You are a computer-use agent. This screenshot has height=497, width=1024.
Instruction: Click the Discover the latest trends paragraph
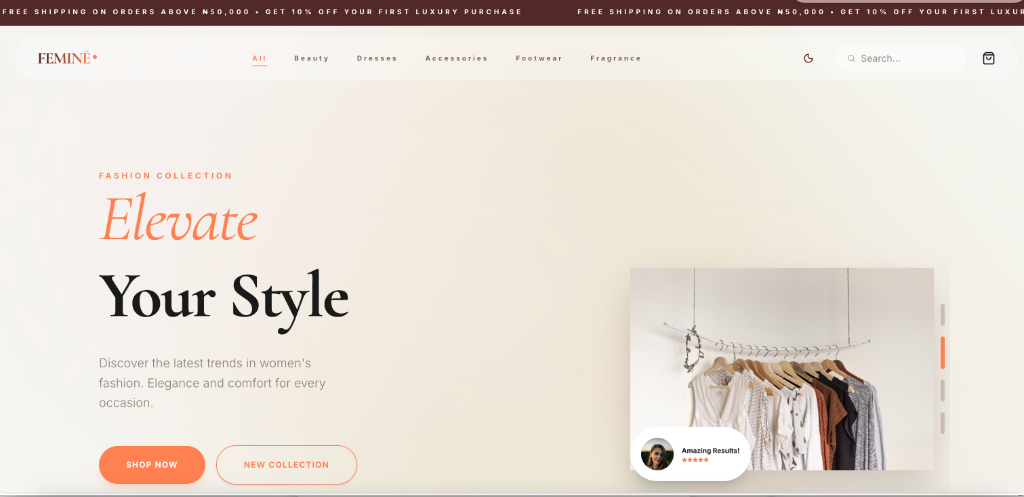(x=212, y=383)
